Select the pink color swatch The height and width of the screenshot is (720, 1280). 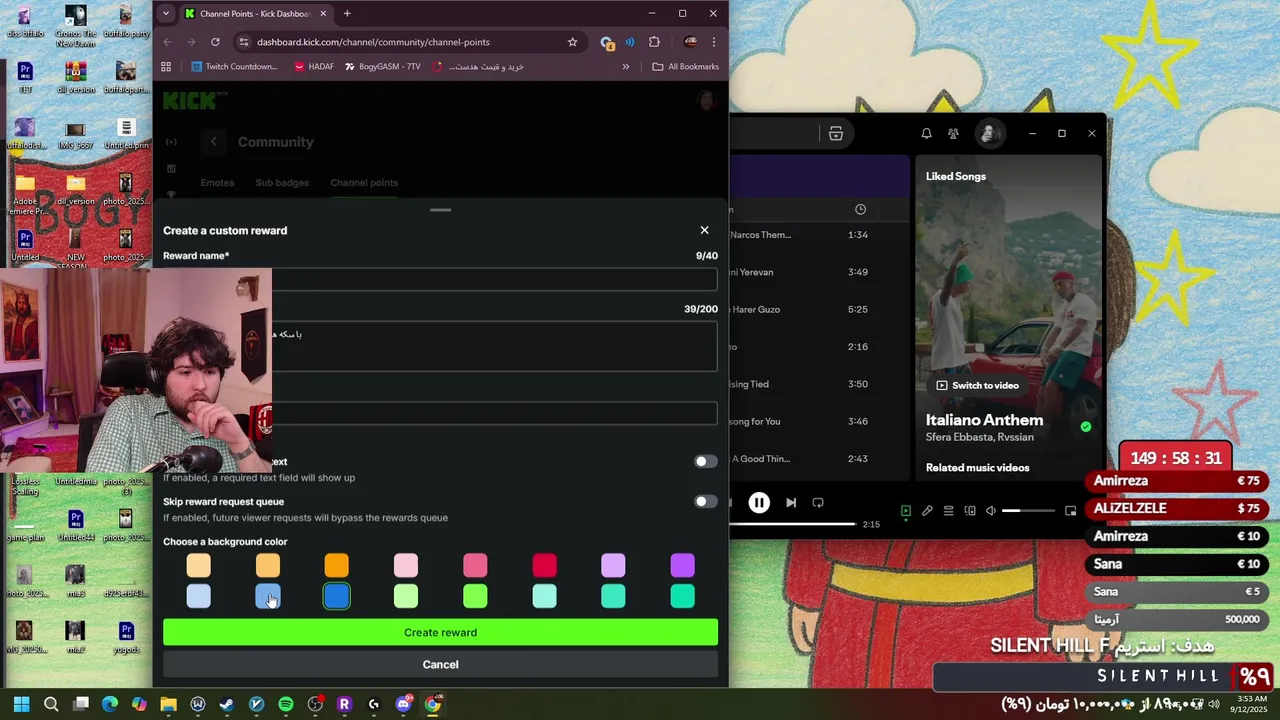475,566
